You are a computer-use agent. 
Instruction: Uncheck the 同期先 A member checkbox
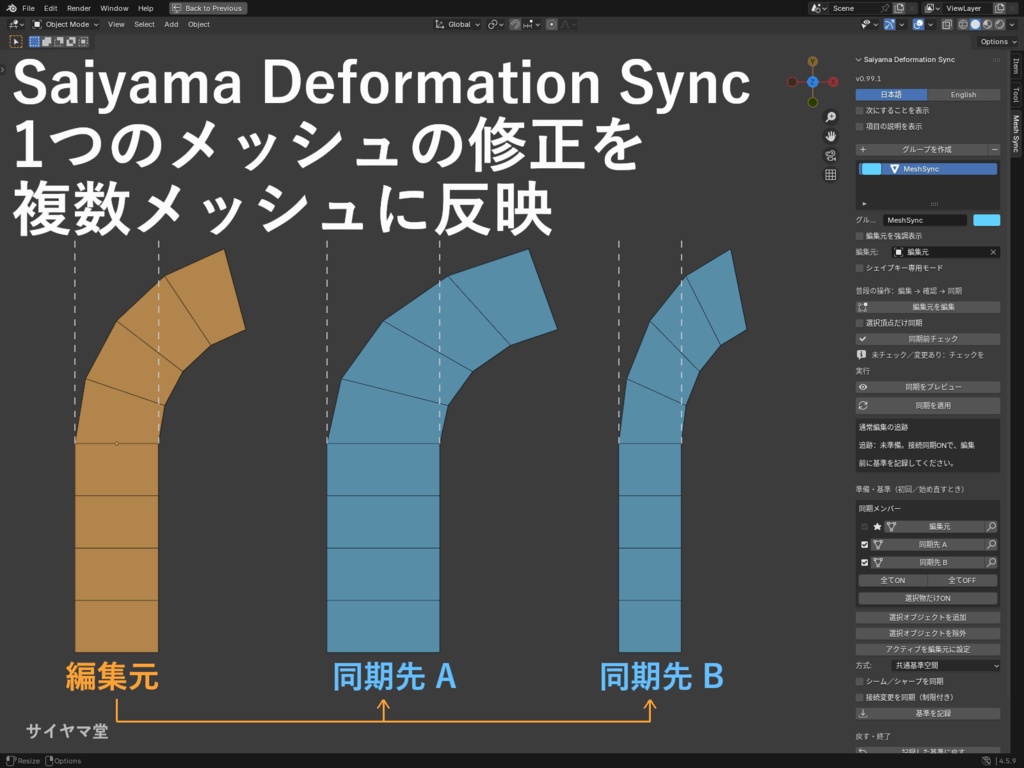click(x=865, y=545)
